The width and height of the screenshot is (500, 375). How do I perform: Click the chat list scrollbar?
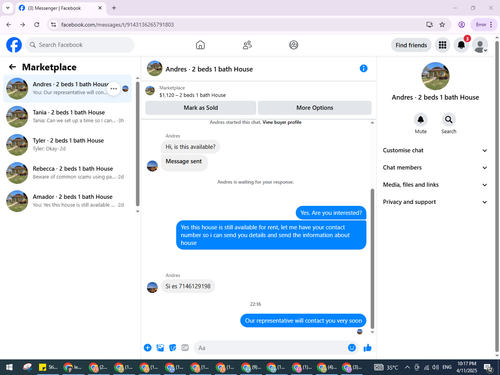pyautogui.click(x=137, y=143)
